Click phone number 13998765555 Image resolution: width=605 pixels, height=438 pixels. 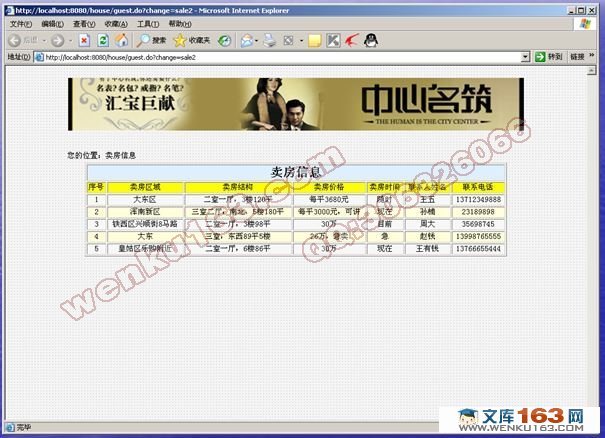coord(478,236)
